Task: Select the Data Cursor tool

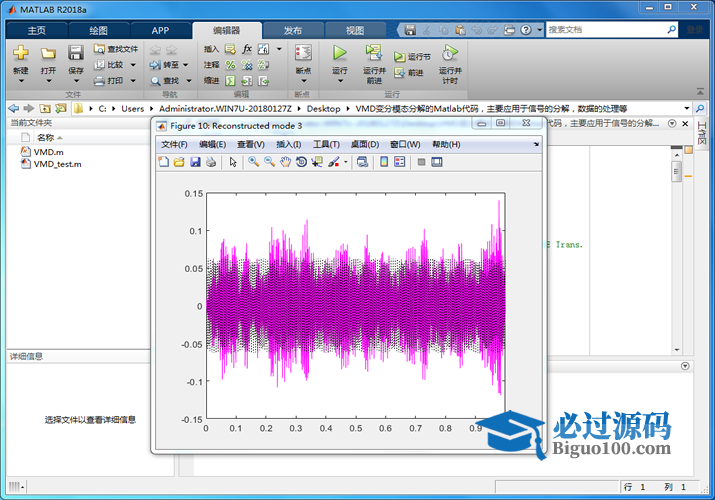Action: [x=316, y=162]
